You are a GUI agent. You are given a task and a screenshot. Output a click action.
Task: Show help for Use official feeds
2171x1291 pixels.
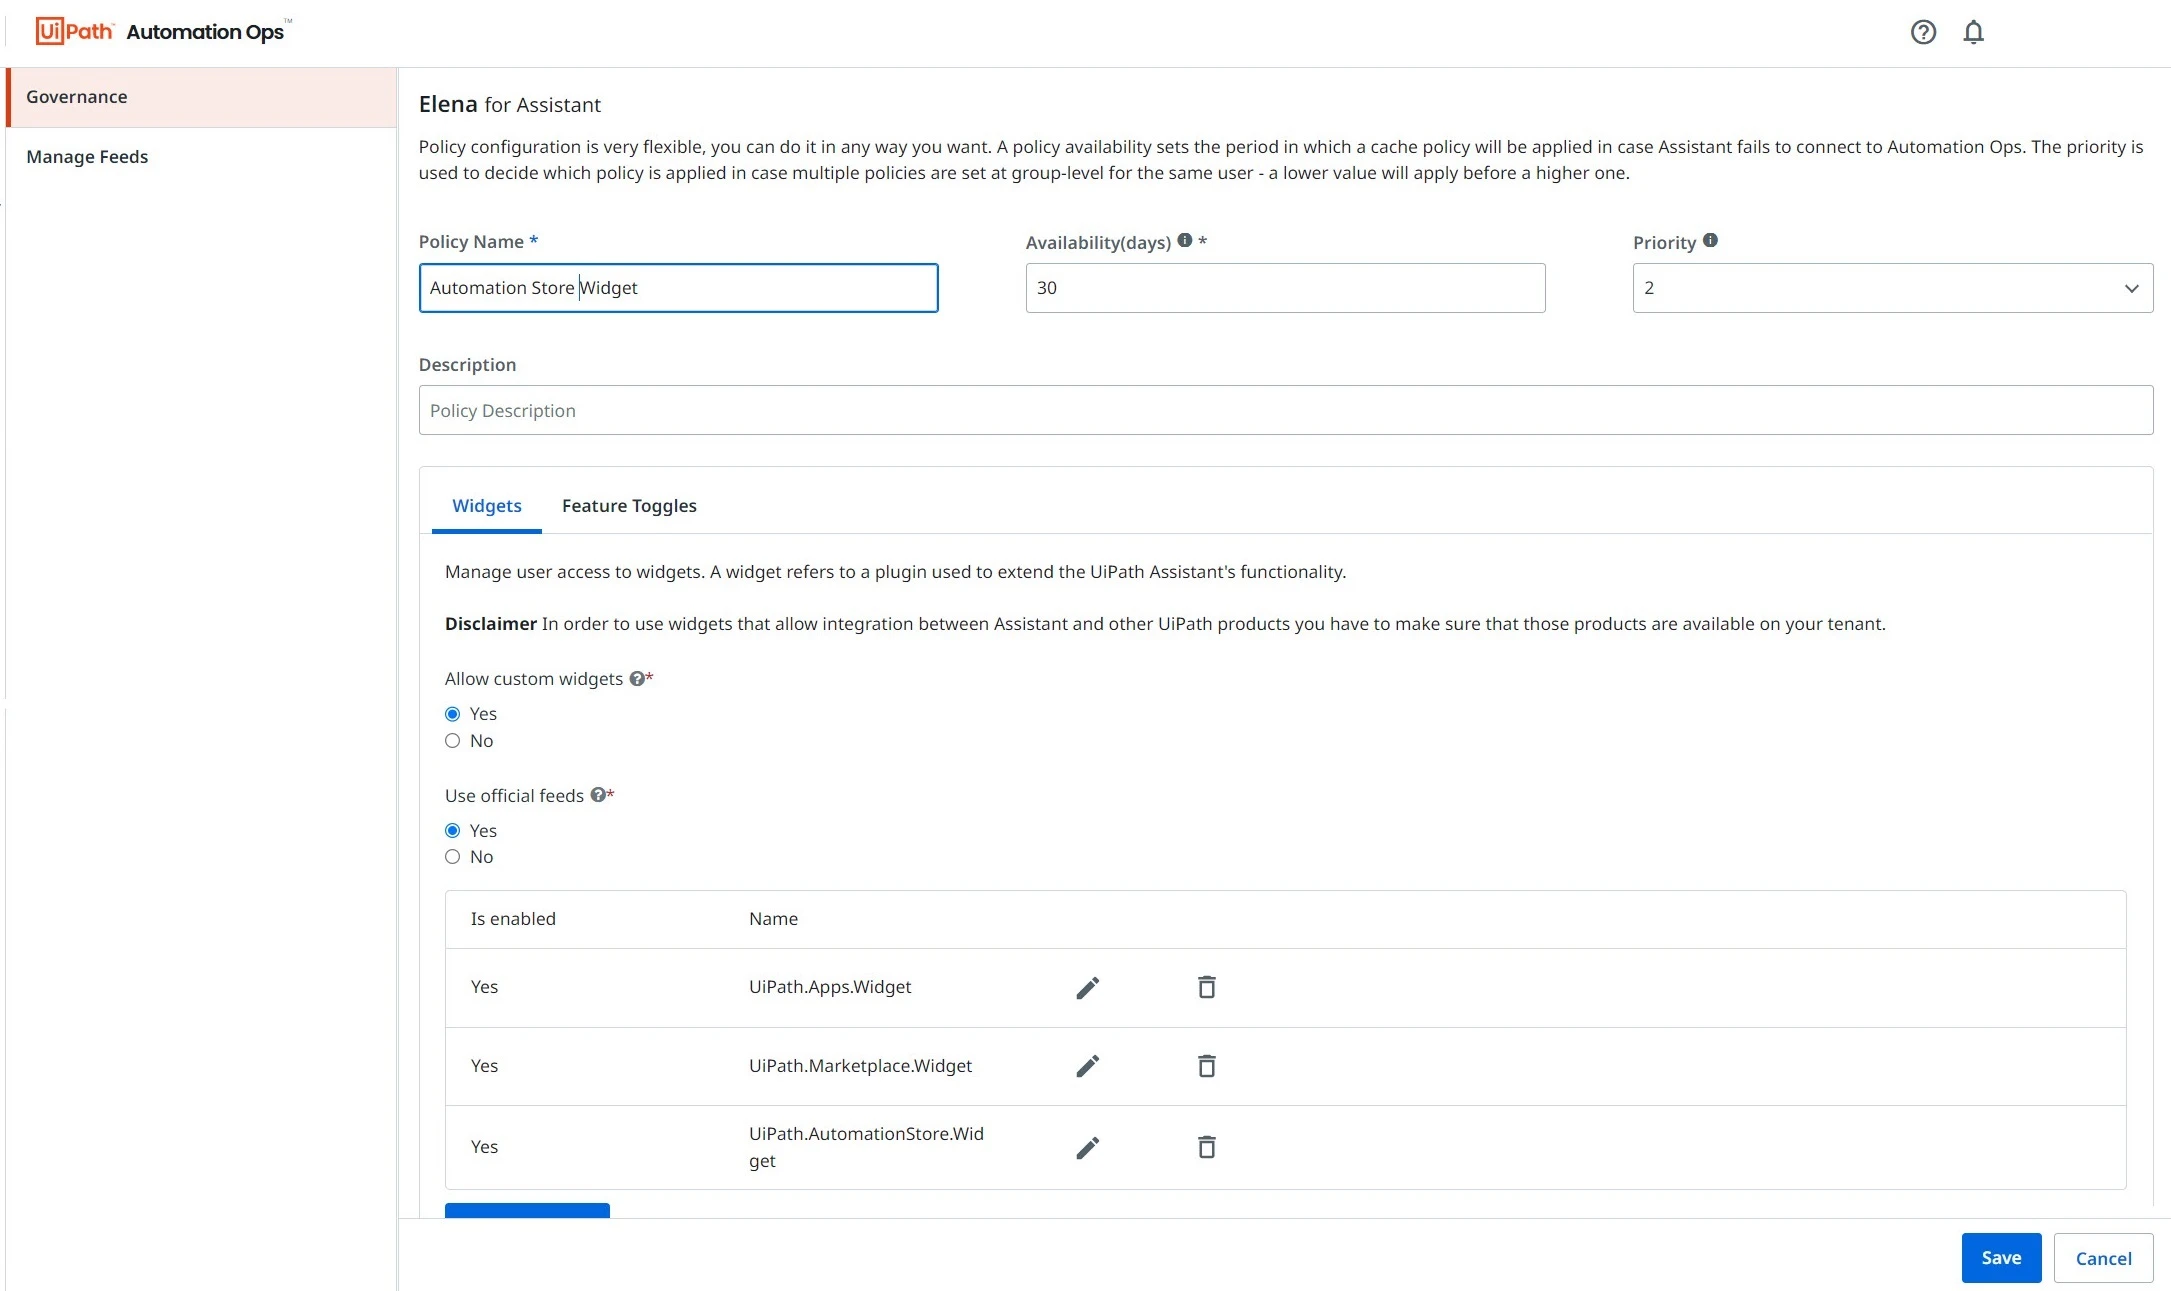[598, 795]
